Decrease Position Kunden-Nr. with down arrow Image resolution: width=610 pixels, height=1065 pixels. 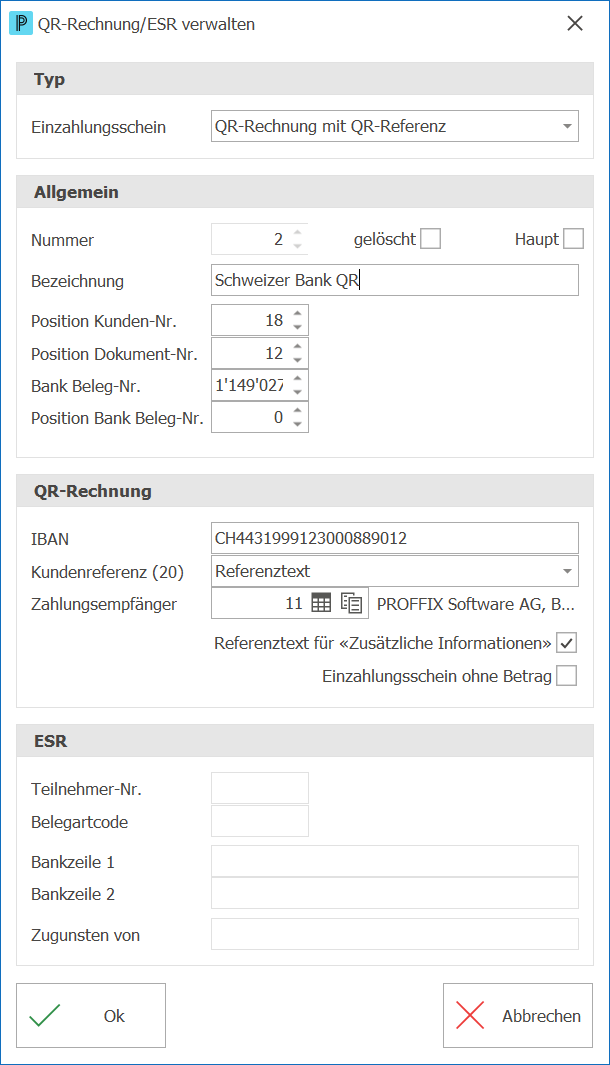298,327
